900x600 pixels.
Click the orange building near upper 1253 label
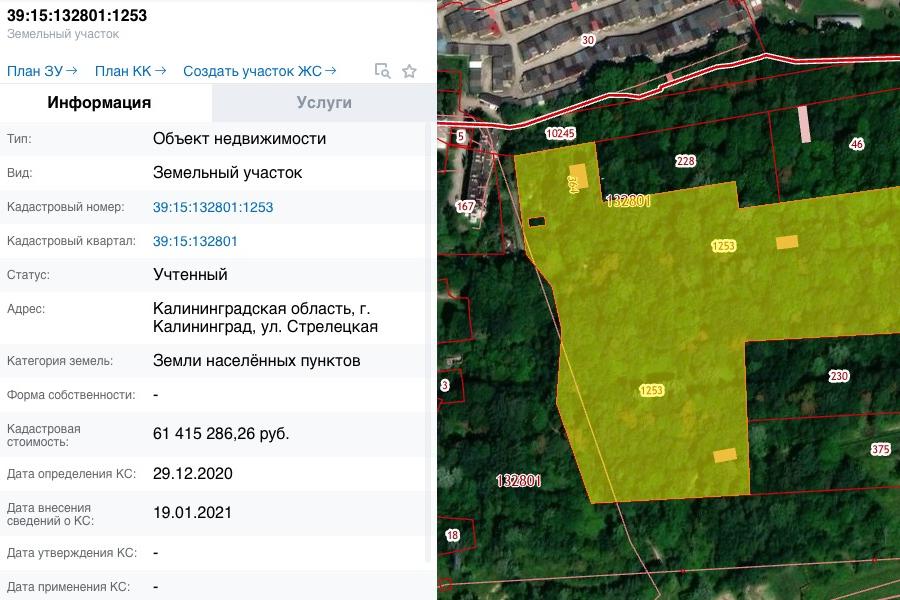pos(788,242)
